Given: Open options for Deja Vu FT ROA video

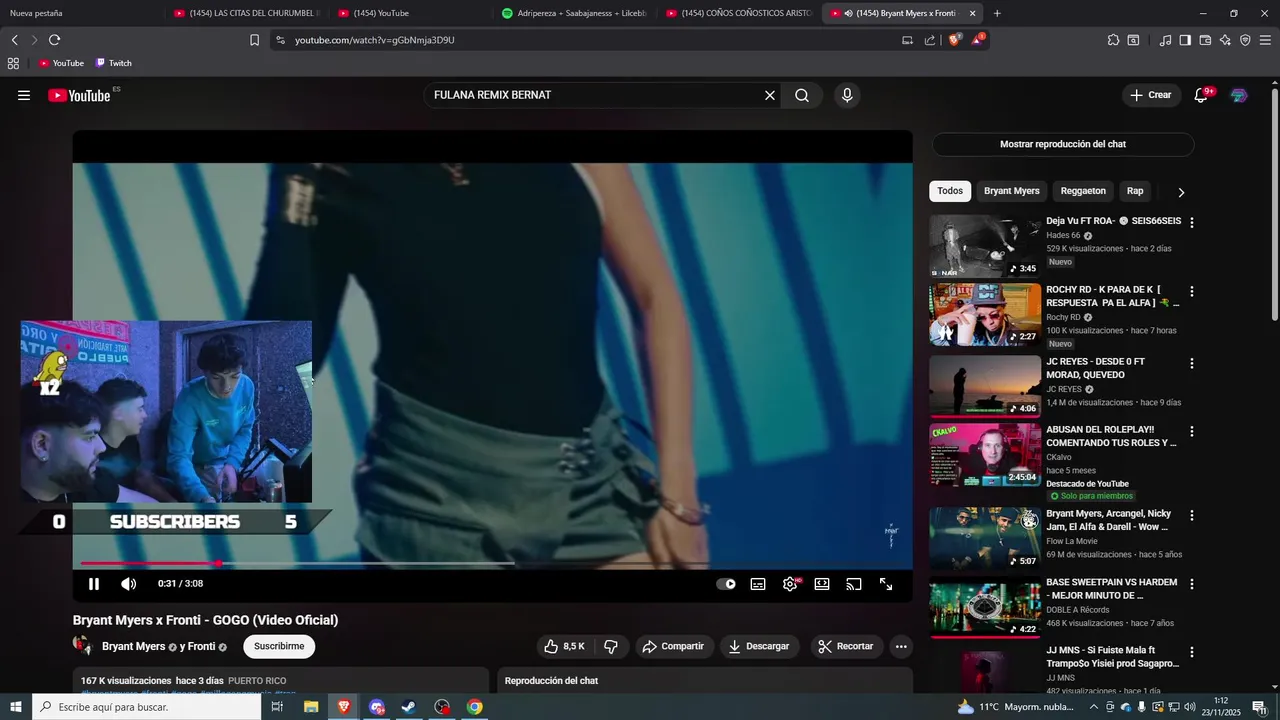Looking at the screenshot, I should click(1191, 223).
